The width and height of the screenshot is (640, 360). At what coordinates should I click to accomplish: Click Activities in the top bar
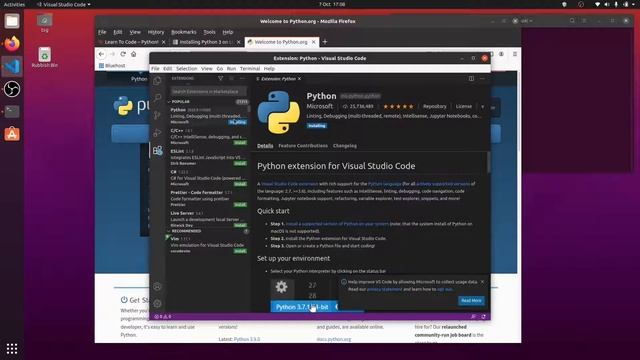[14, 4]
